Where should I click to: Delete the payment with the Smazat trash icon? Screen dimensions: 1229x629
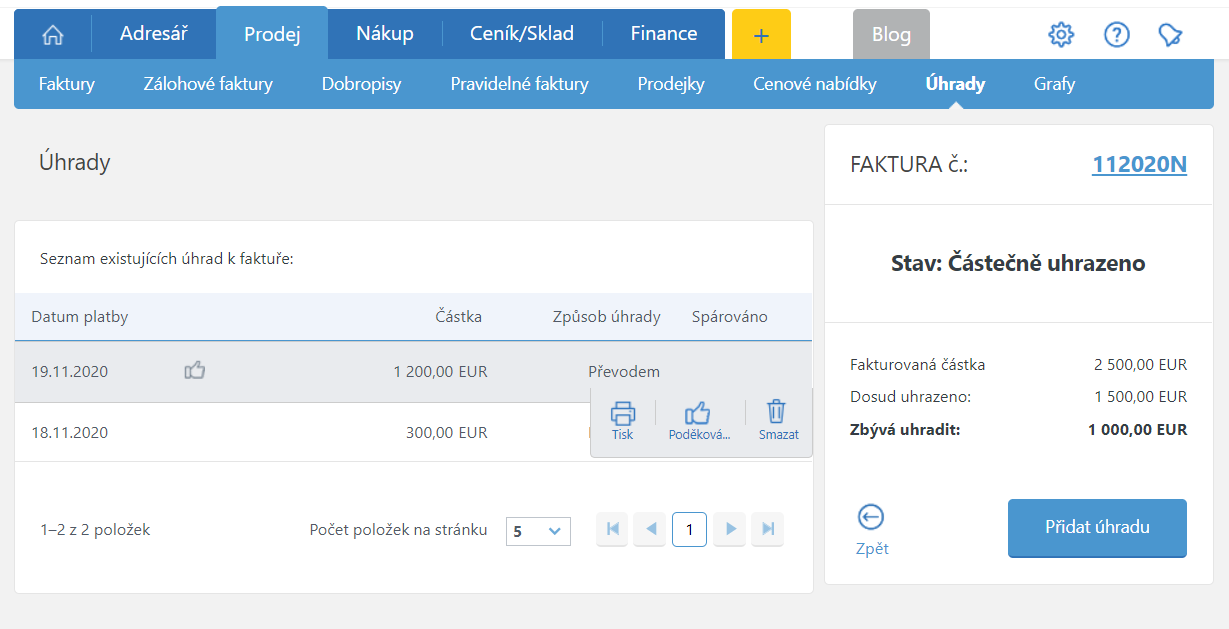point(777,412)
